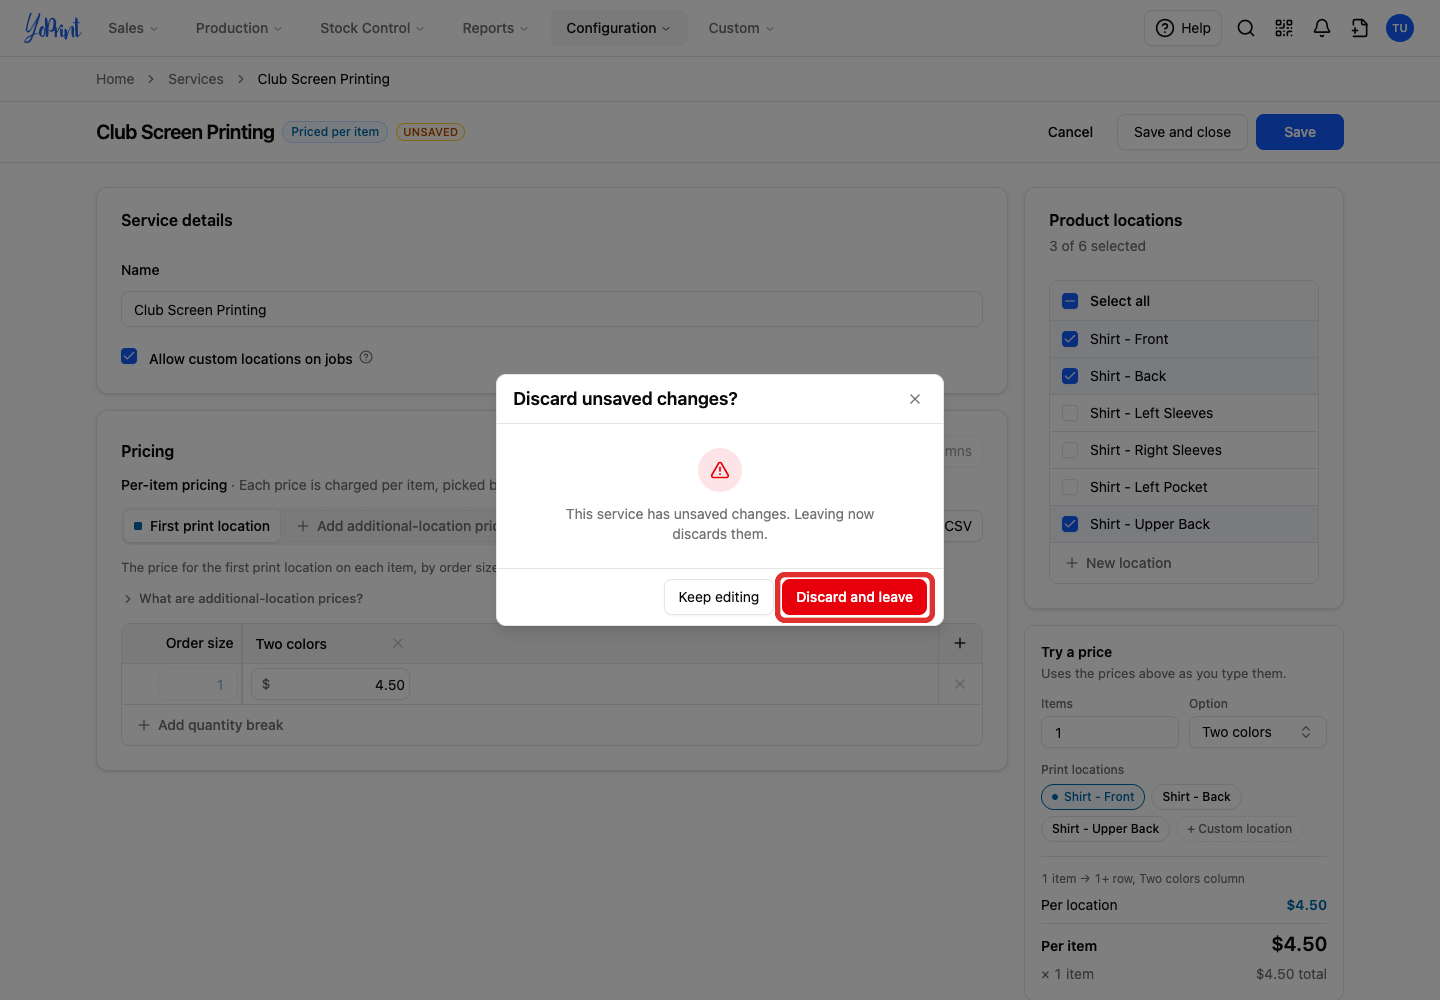Select the First print location tab
The image size is (1440, 1000).
coord(202,526)
